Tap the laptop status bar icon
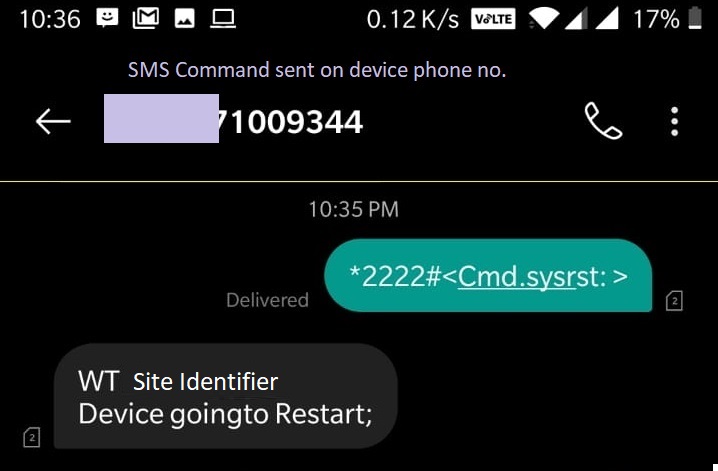 pos(223,19)
